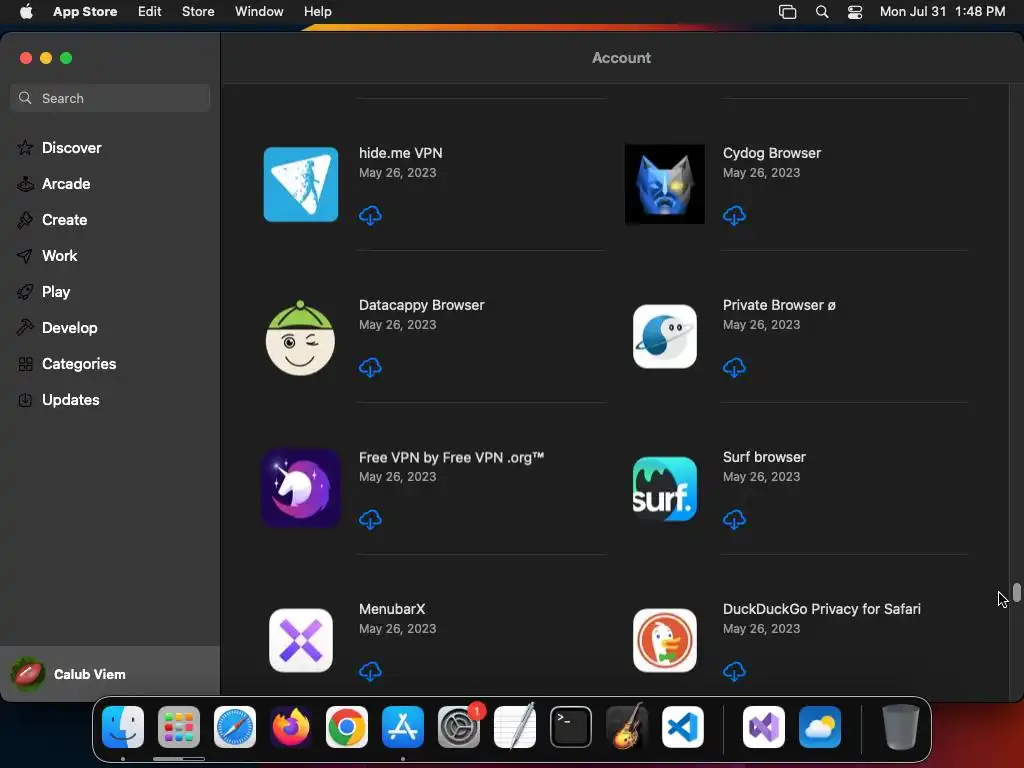The width and height of the screenshot is (1024, 768).
Task: Click the MenubarX title text
Action: pyautogui.click(x=392, y=609)
